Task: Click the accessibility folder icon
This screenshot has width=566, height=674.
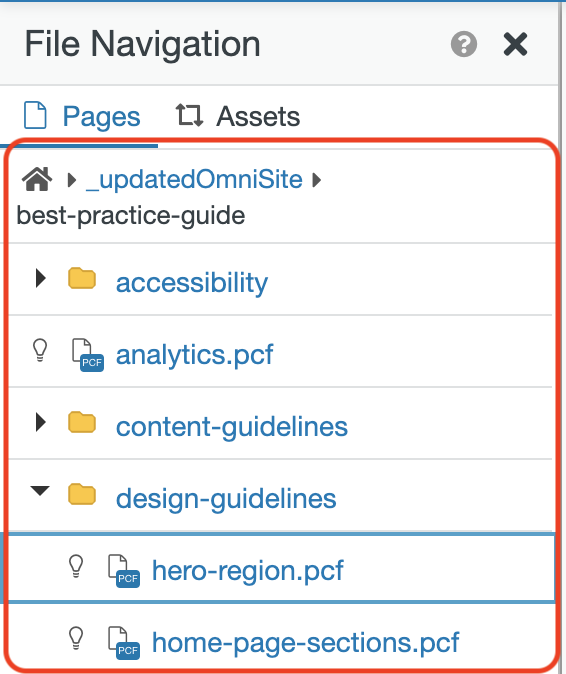Action: (82, 279)
